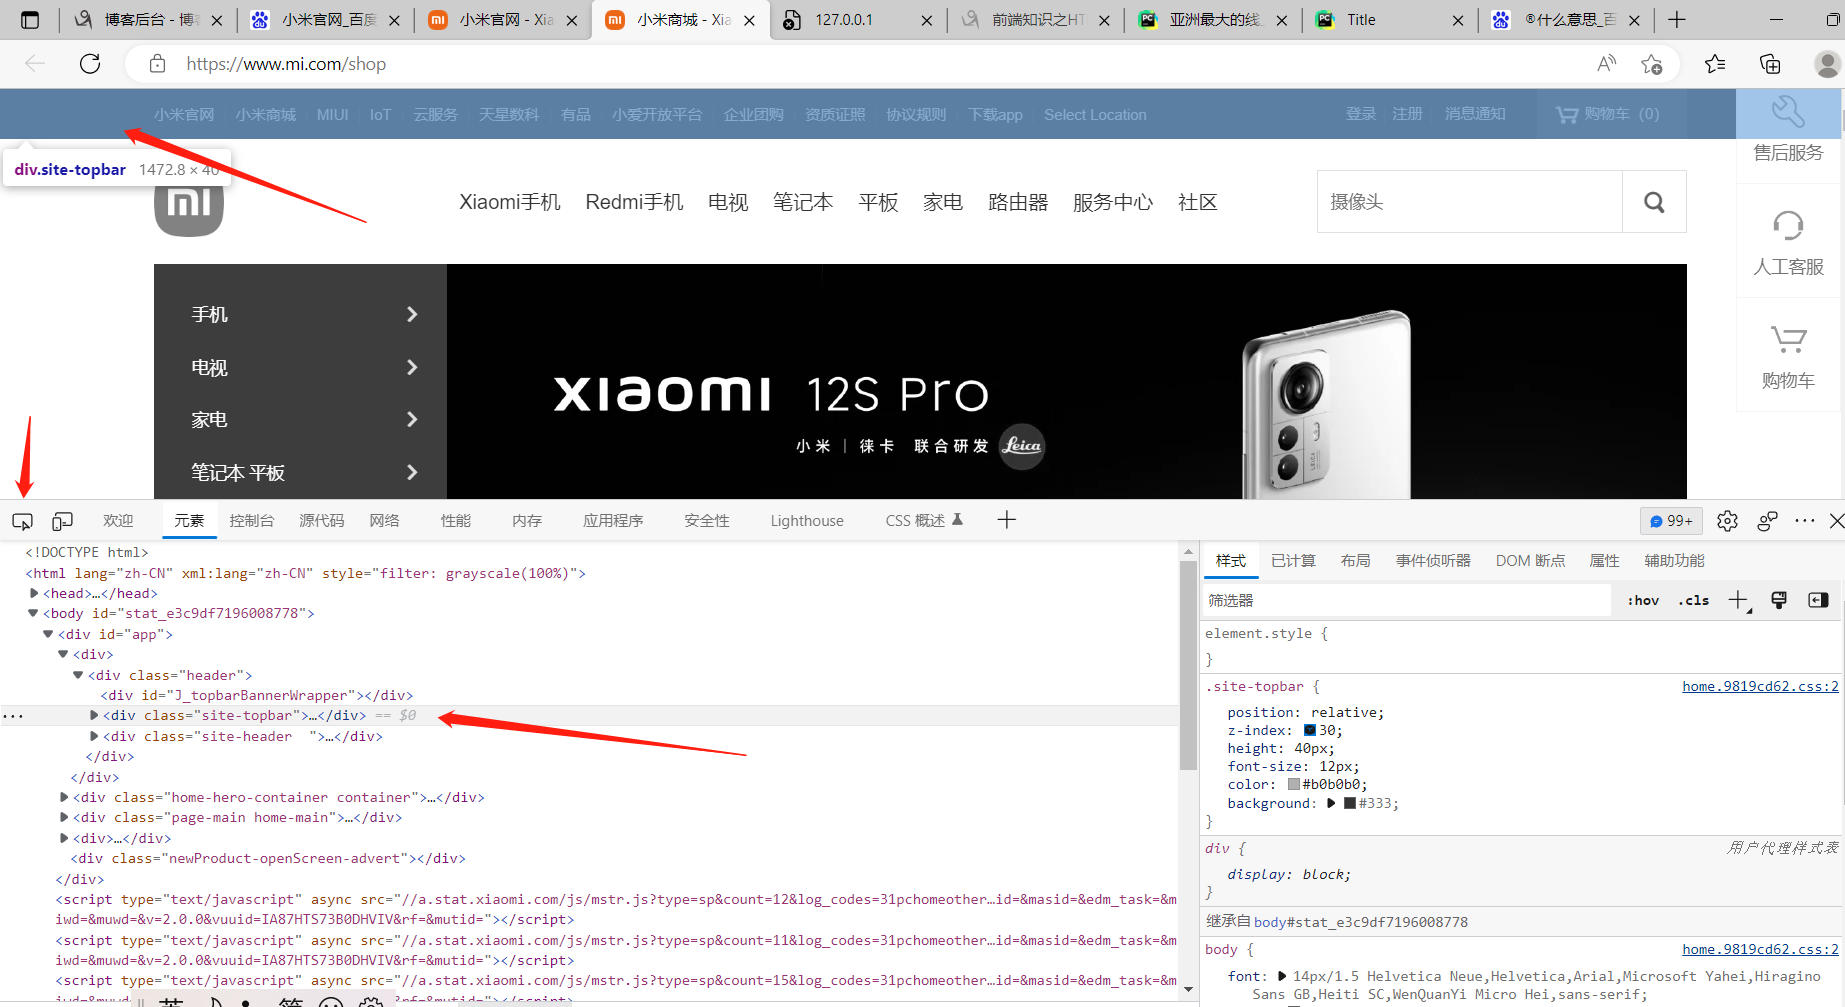Open the DevTools more options menu
The width and height of the screenshot is (1845, 1007).
tap(1805, 521)
